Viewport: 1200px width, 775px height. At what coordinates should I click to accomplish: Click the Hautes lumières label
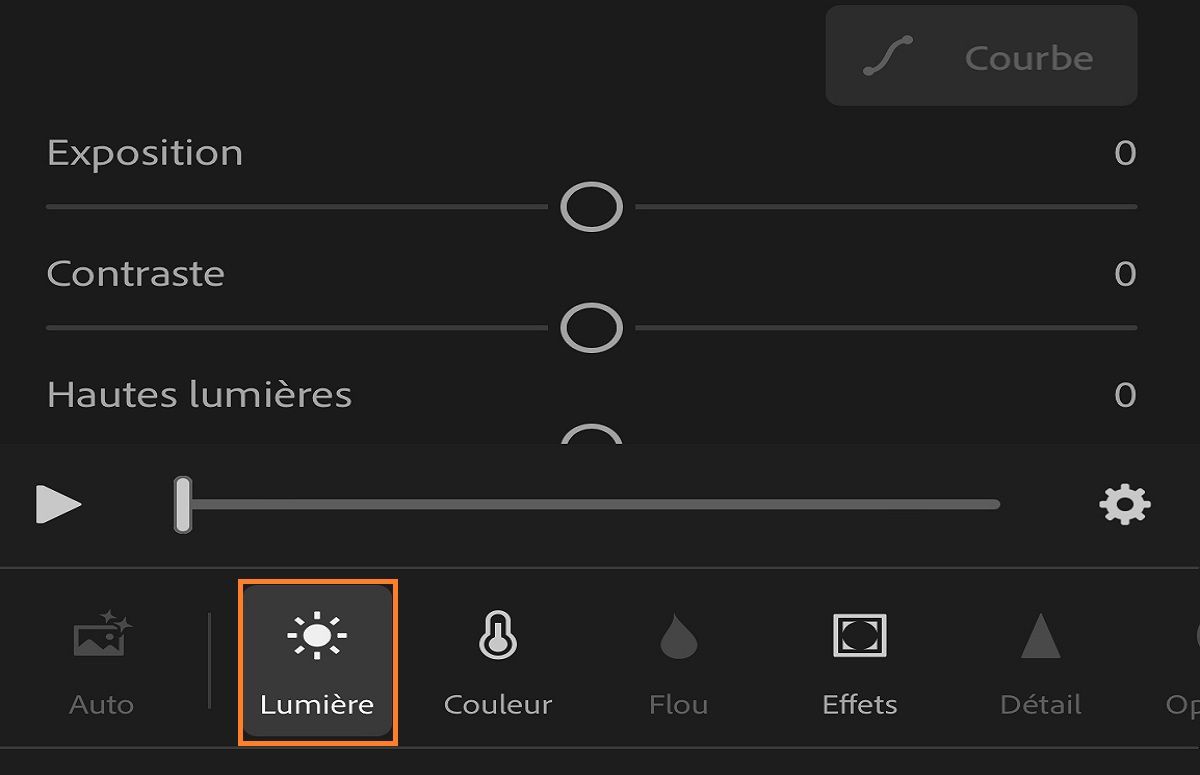[197, 394]
